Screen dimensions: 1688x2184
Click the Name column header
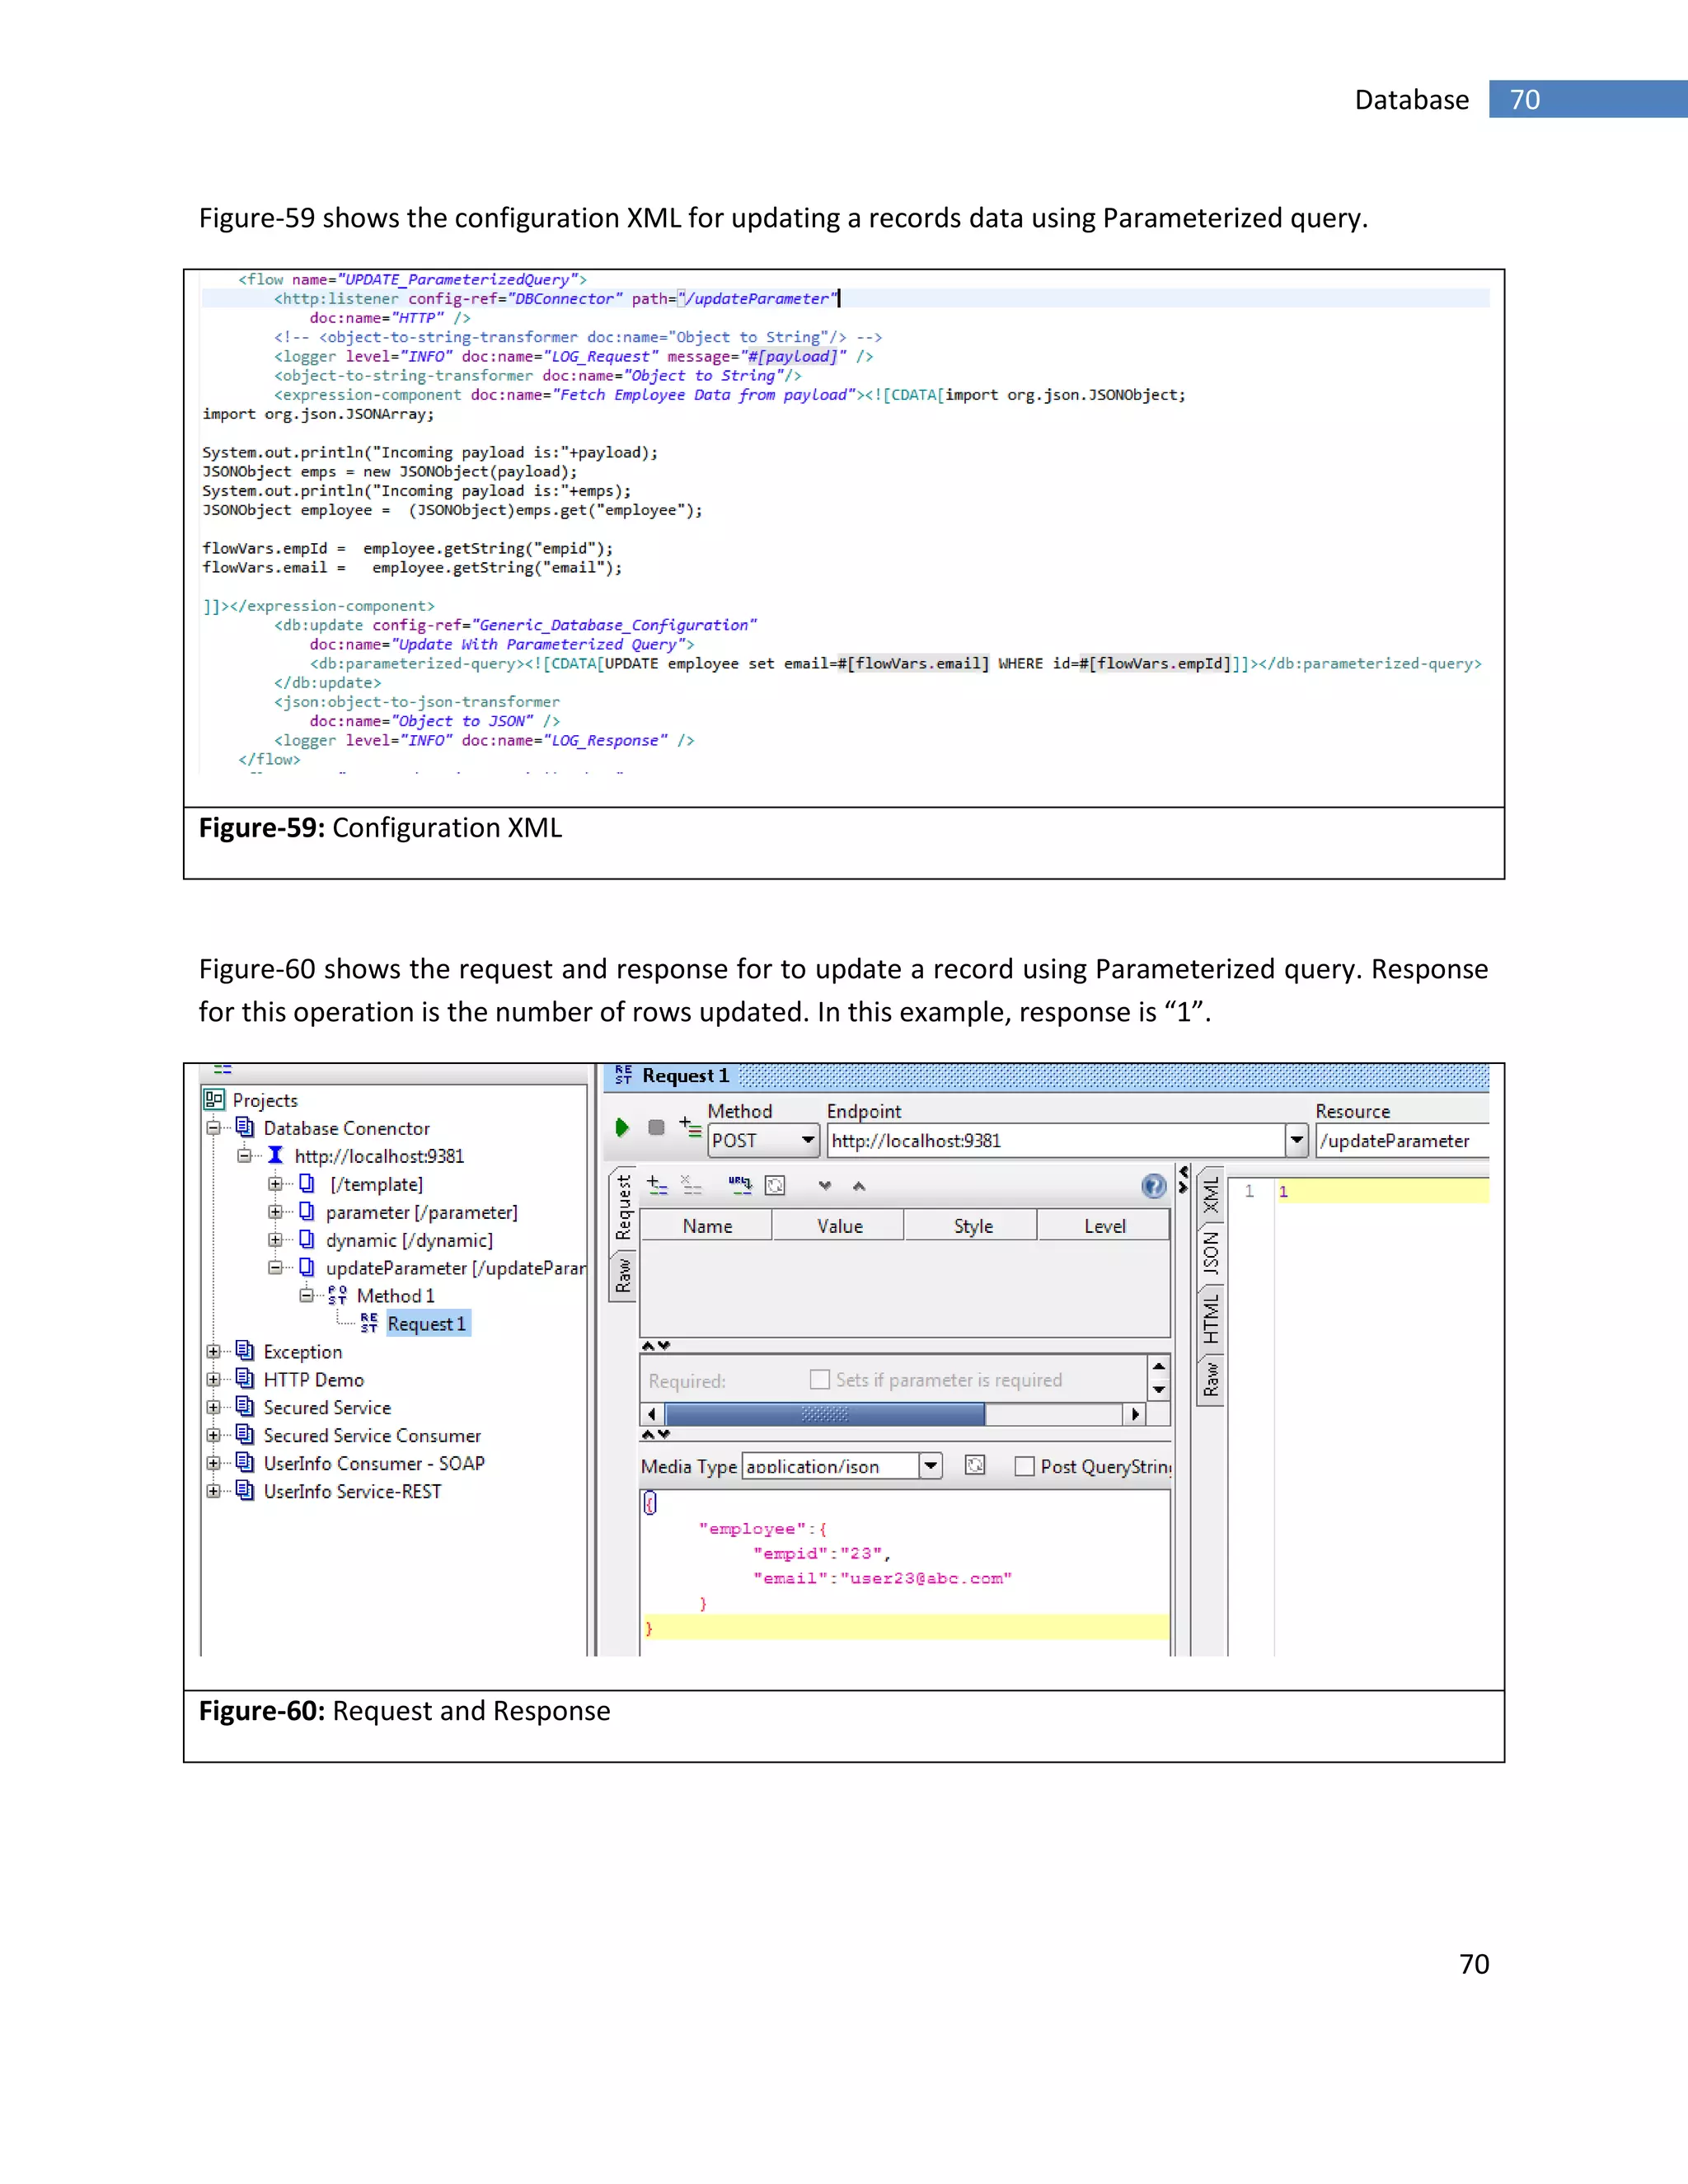coord(706,1226)
